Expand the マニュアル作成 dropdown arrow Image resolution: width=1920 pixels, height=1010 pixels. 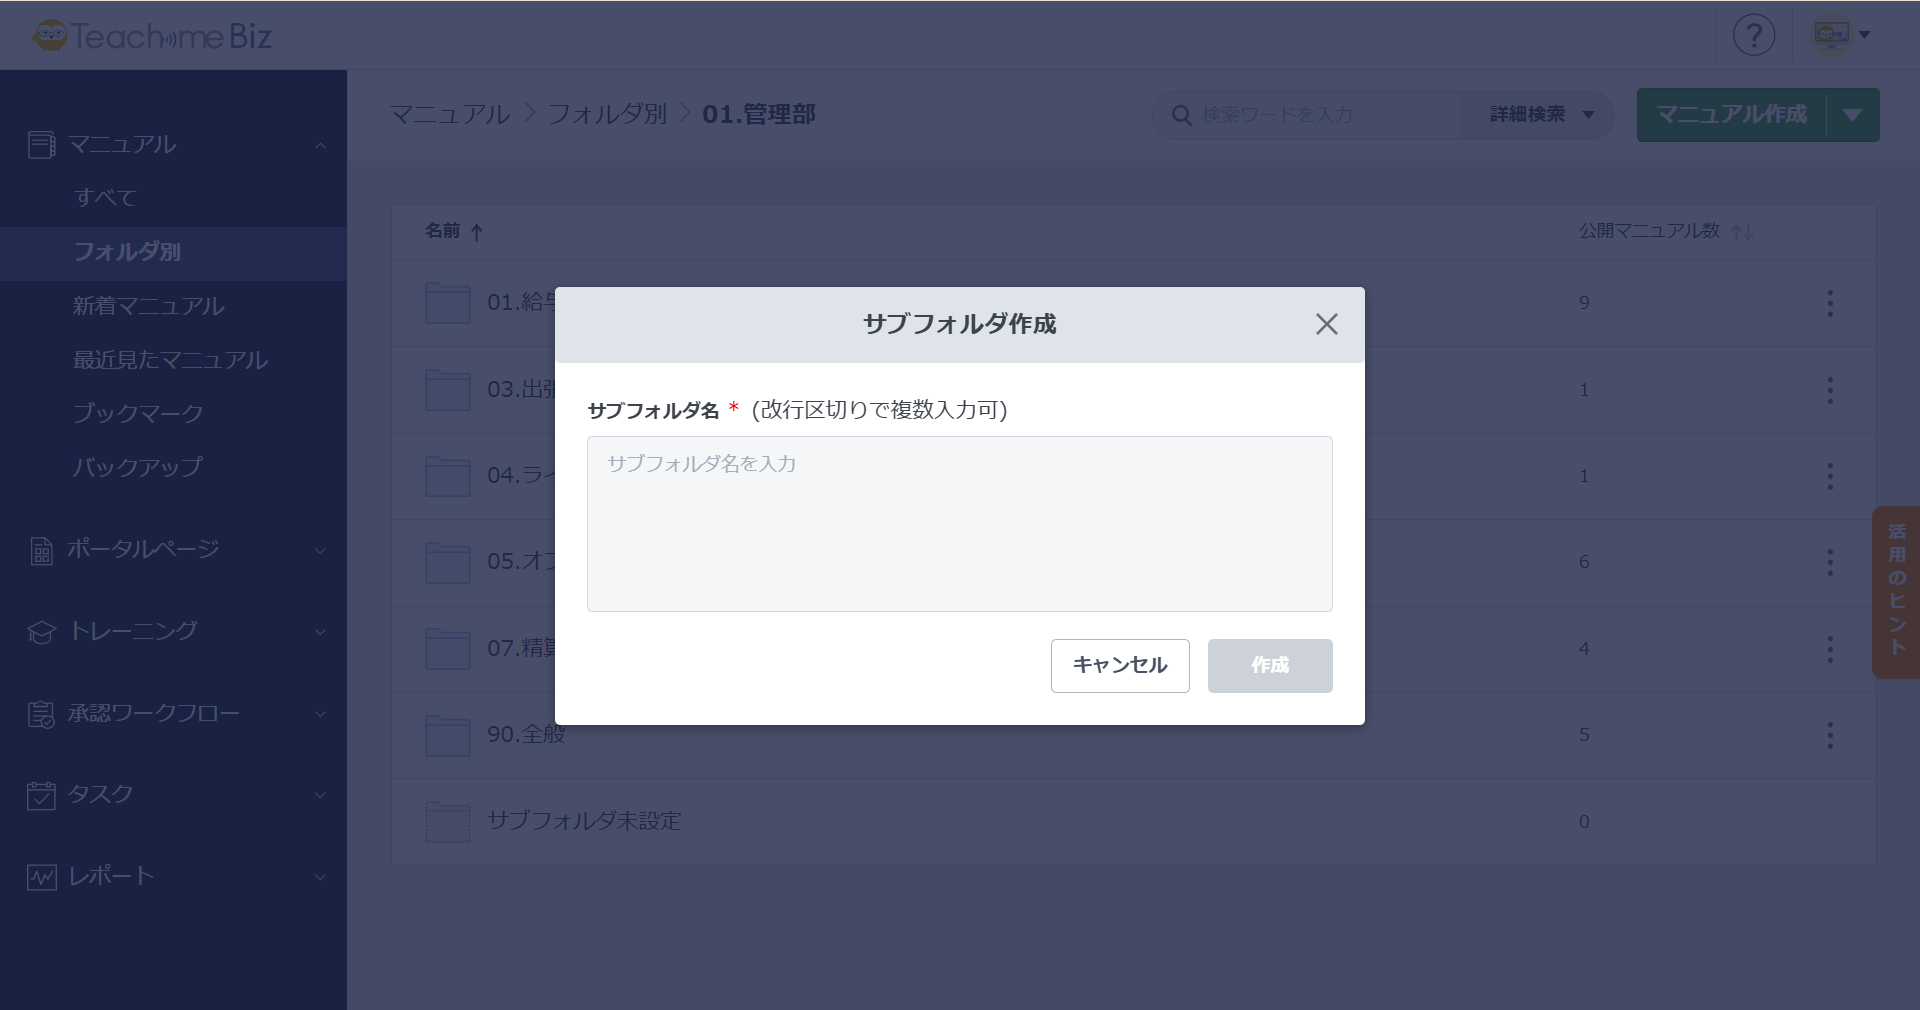1853,115
